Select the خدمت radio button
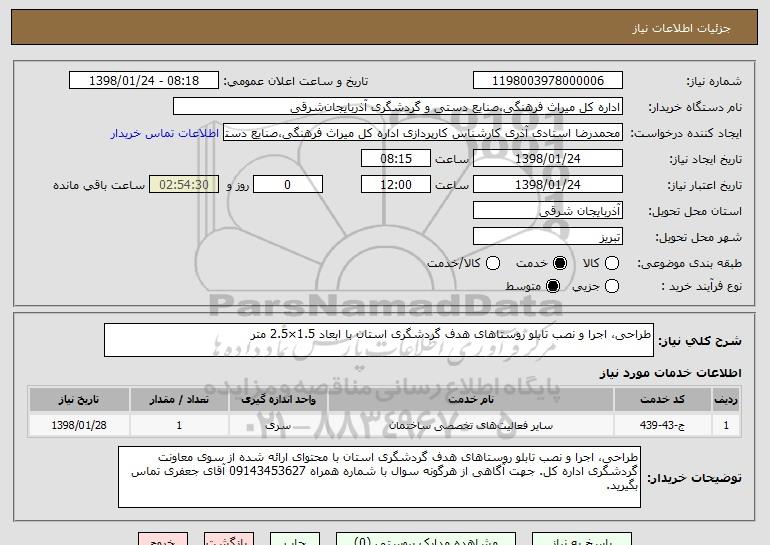 tap(560, 263)
